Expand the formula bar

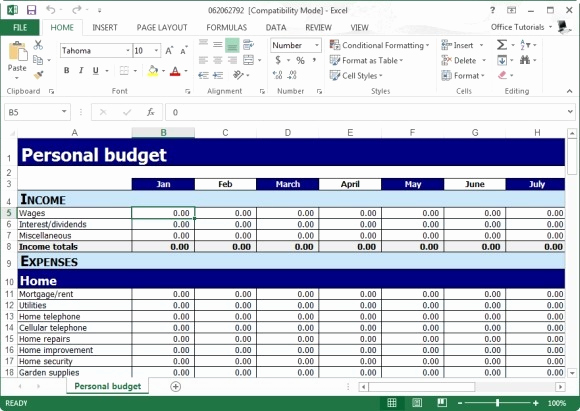[x=570, y=112]
